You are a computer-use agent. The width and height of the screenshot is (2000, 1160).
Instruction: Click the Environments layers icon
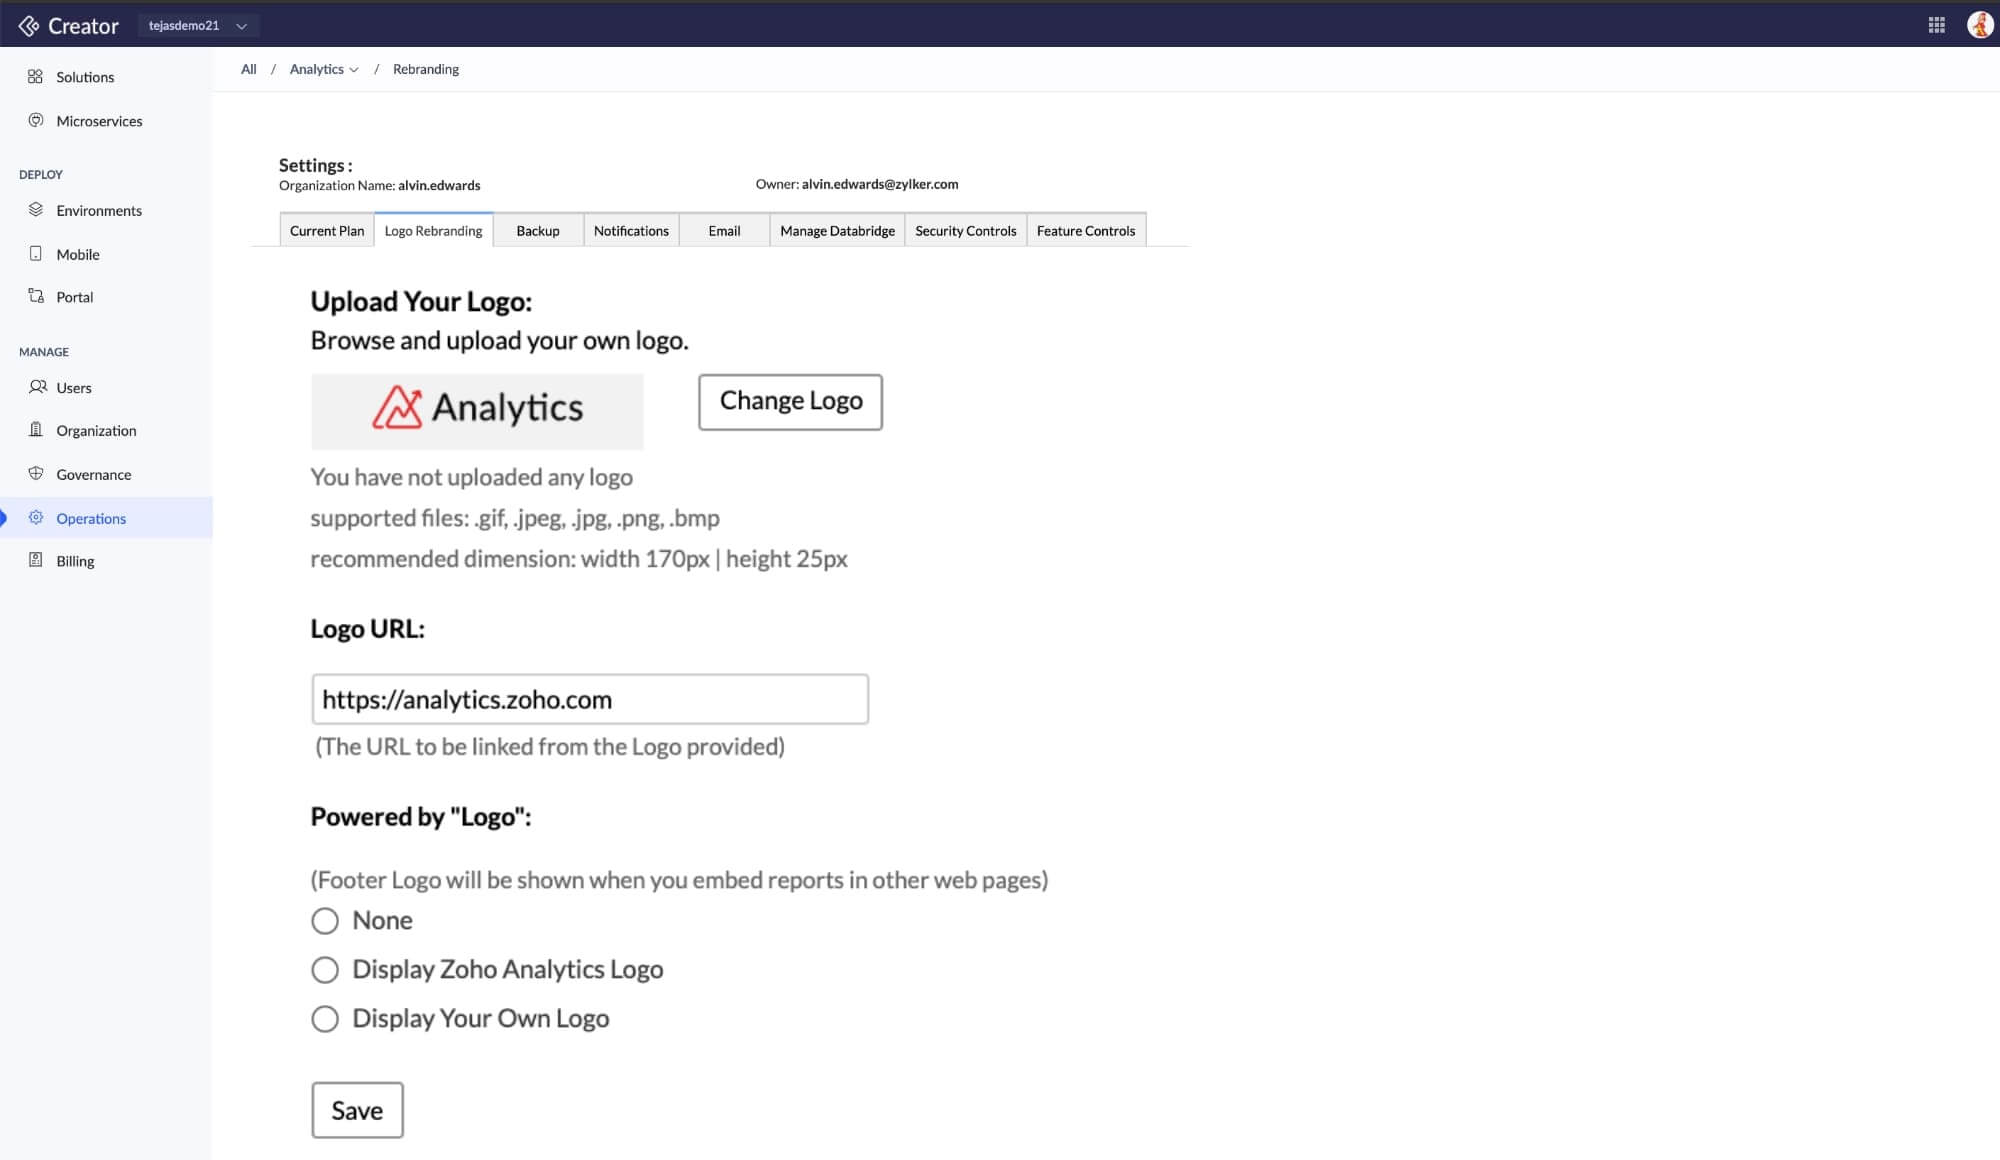coord(36,210)
